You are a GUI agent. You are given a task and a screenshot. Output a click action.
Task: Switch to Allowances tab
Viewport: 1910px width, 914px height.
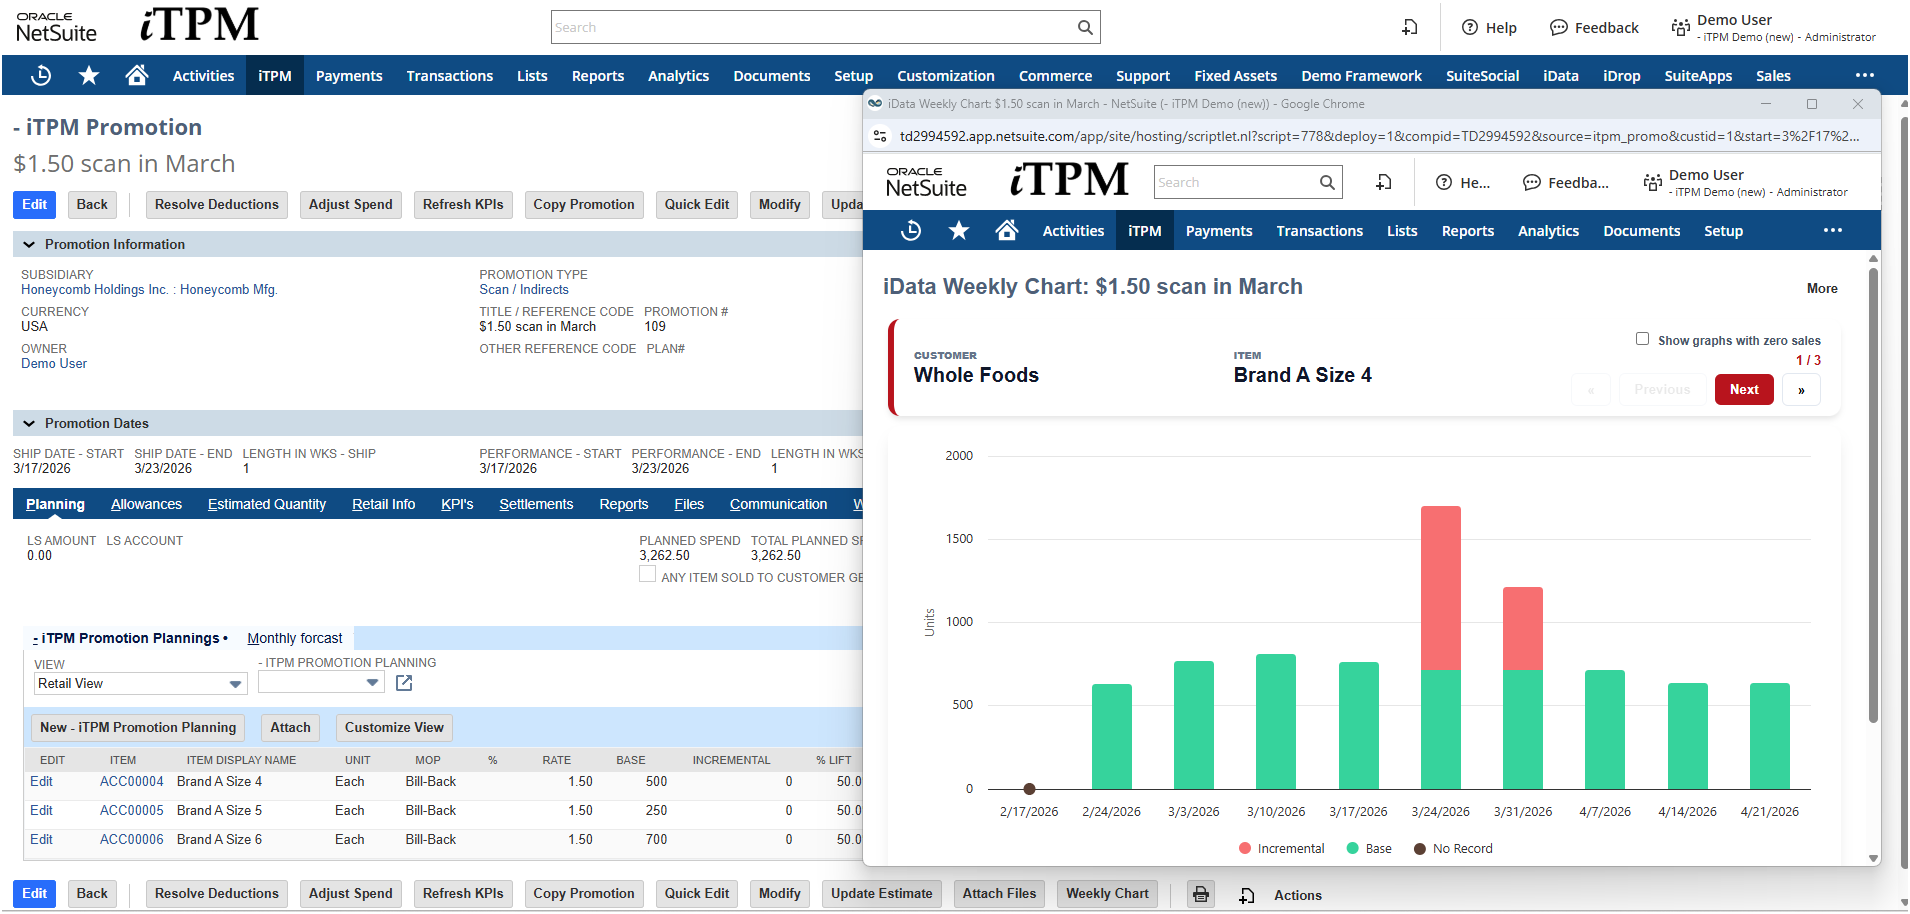point(146,504)
